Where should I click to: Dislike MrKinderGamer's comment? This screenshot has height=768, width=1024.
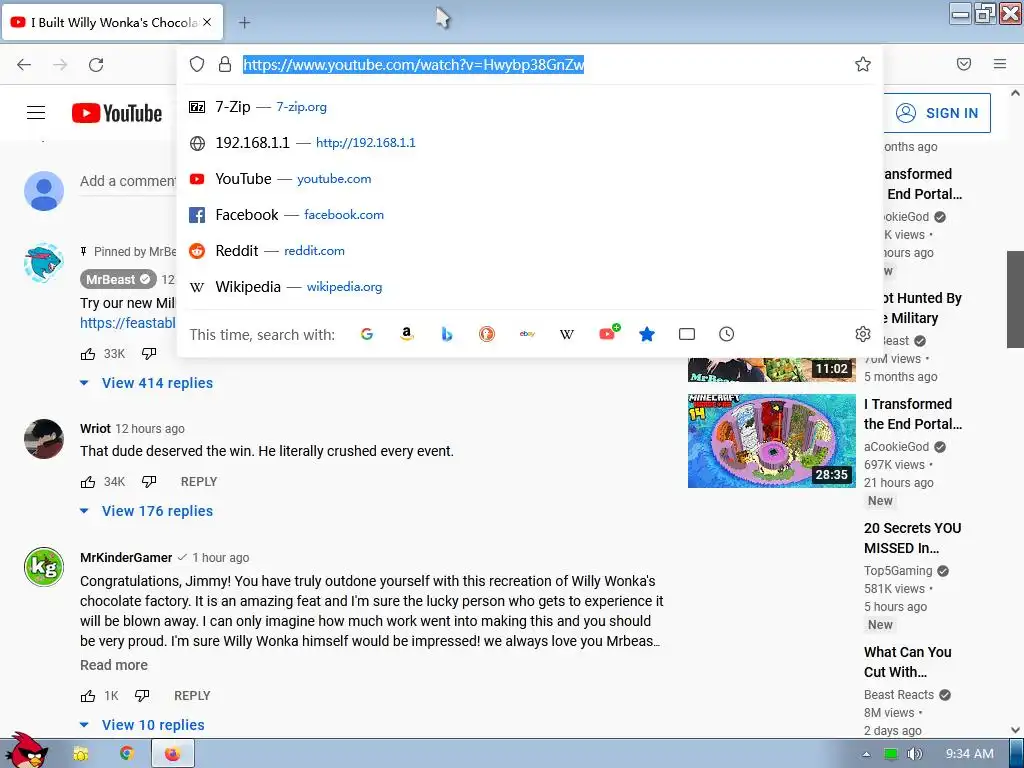tap(142, 696)
